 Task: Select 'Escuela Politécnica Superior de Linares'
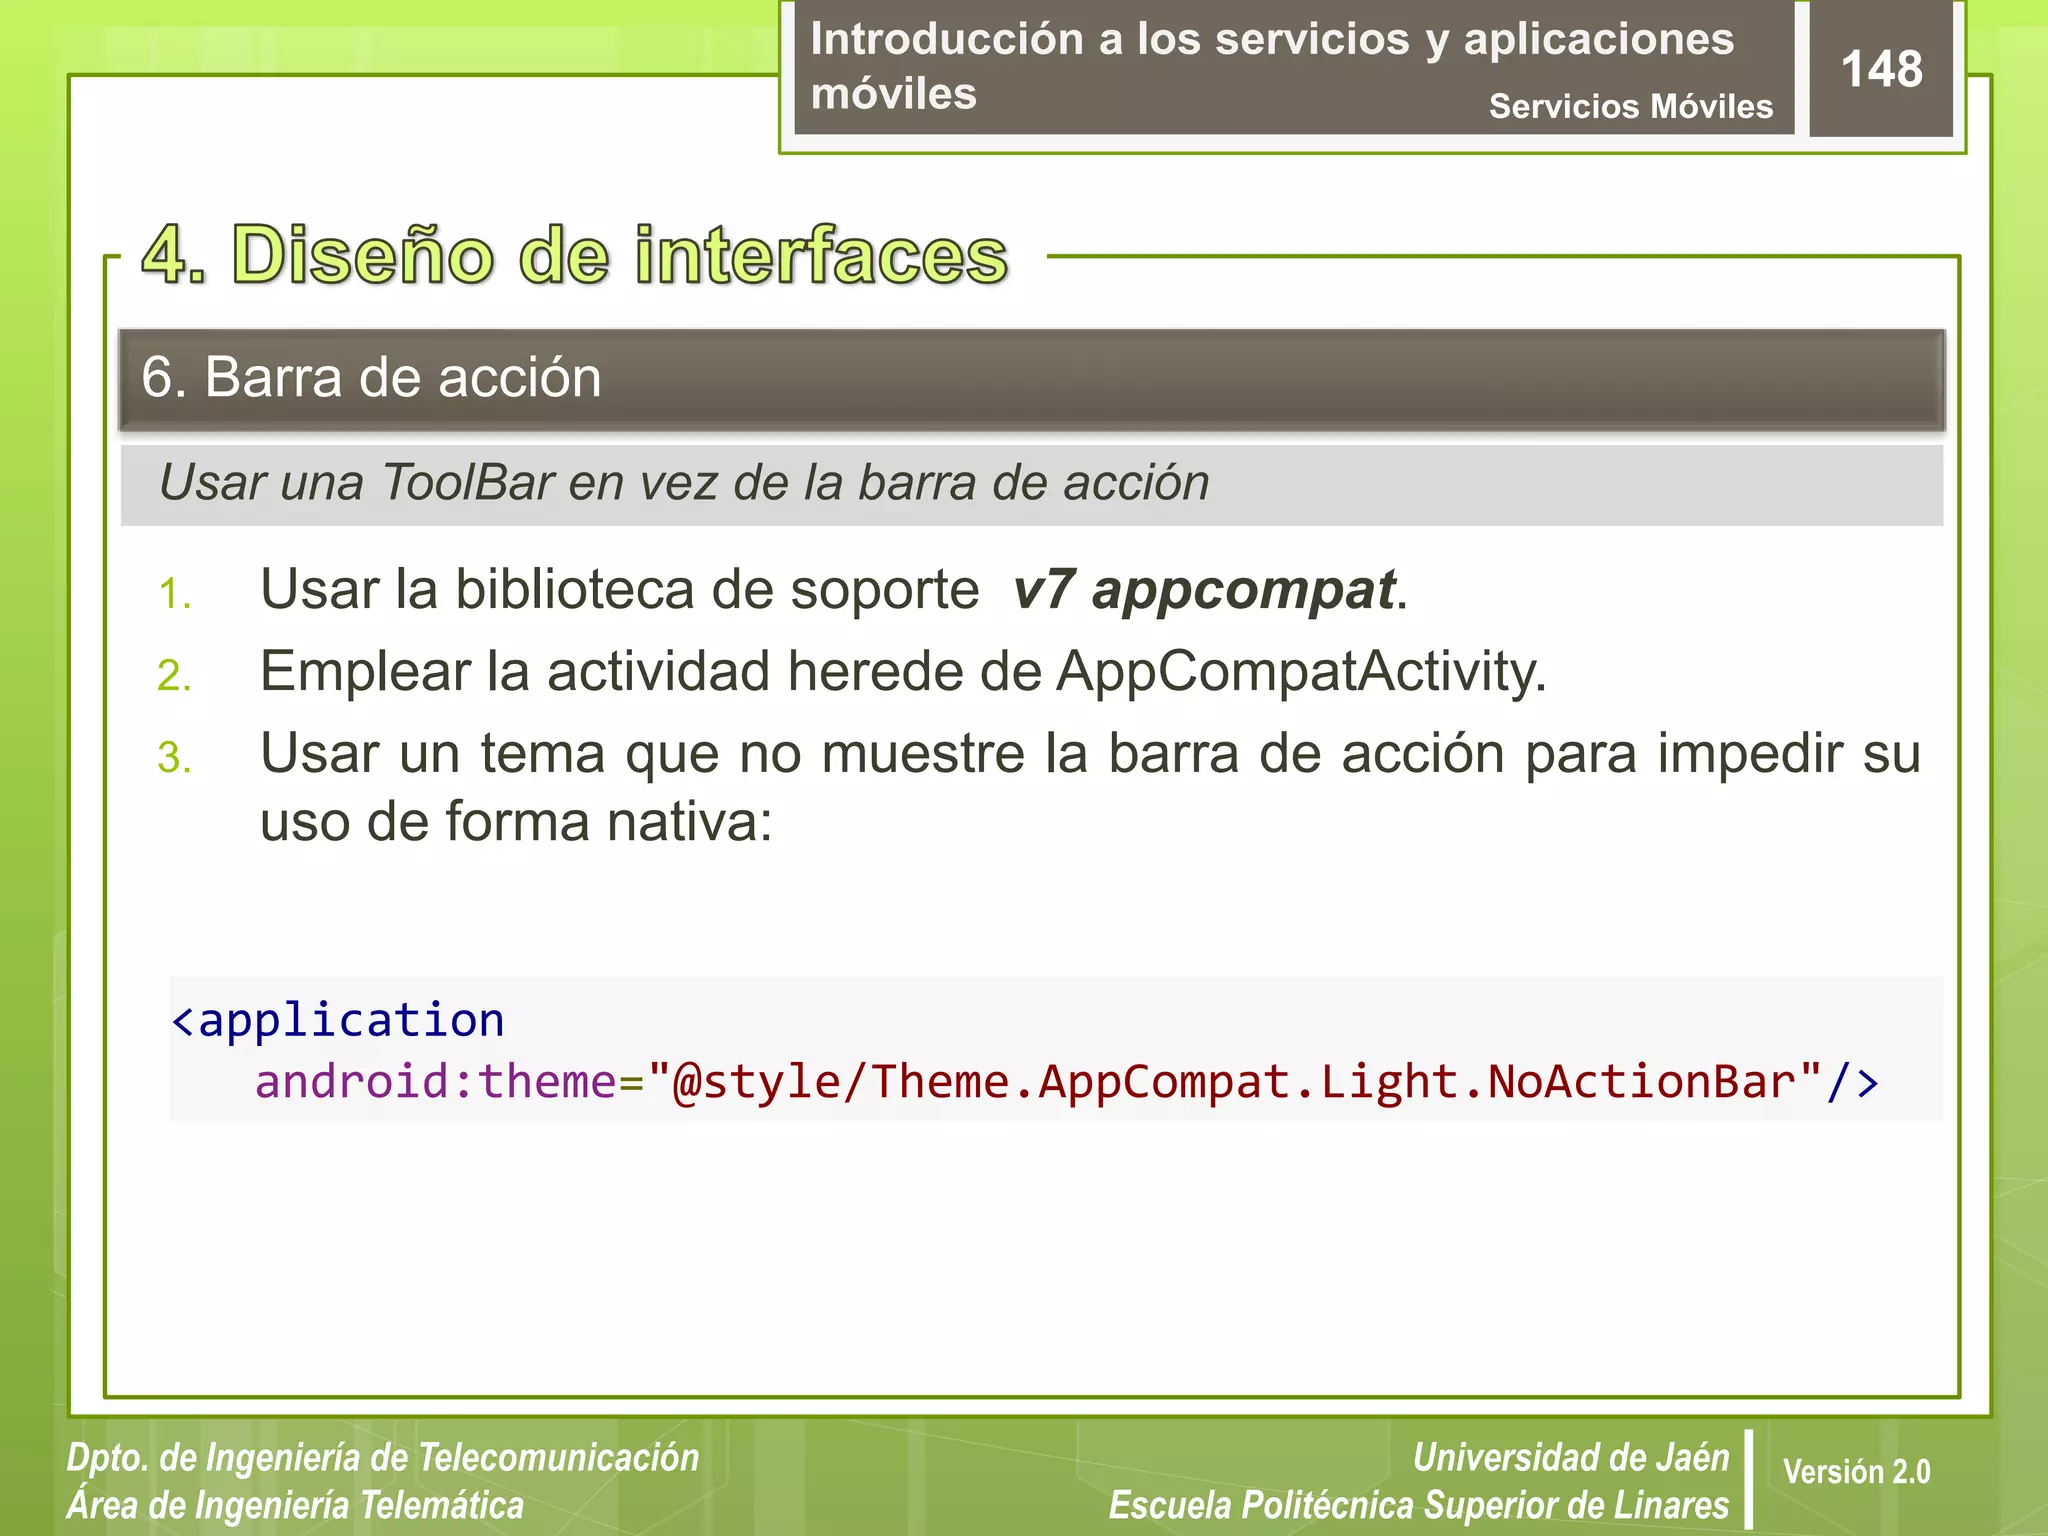[x=1419, y=1505]
